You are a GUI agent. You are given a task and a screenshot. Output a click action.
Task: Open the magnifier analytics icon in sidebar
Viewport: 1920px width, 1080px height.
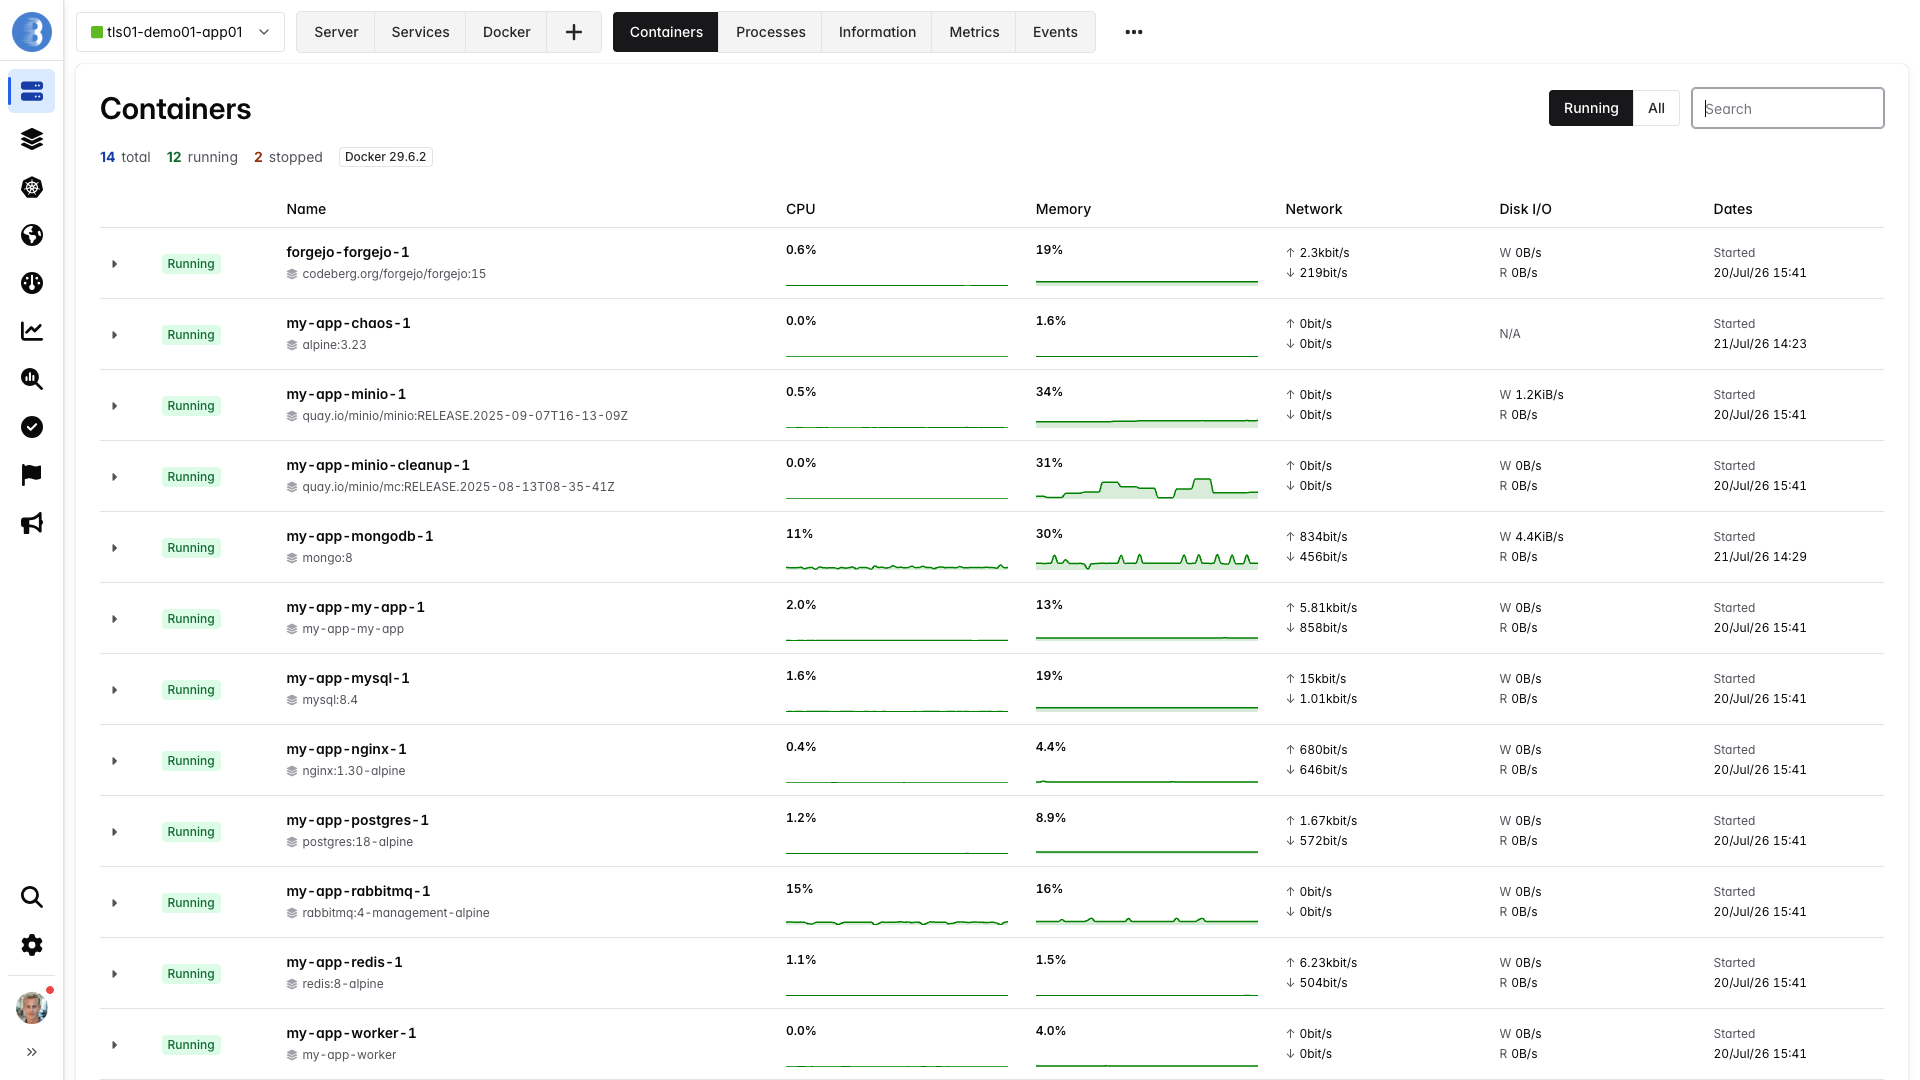click(x=32, y=379)
